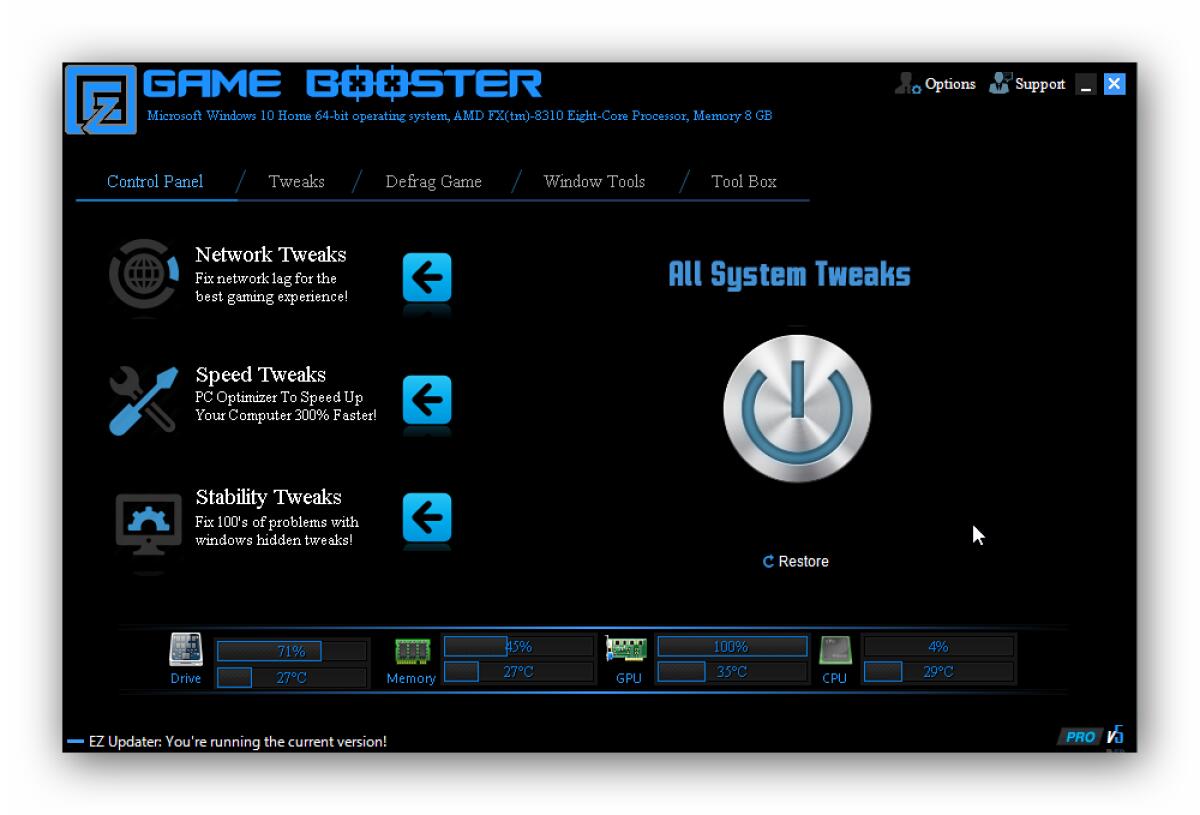Open Options via the user gear icon
Viewport: 1200px width, 815px height.
906,84
